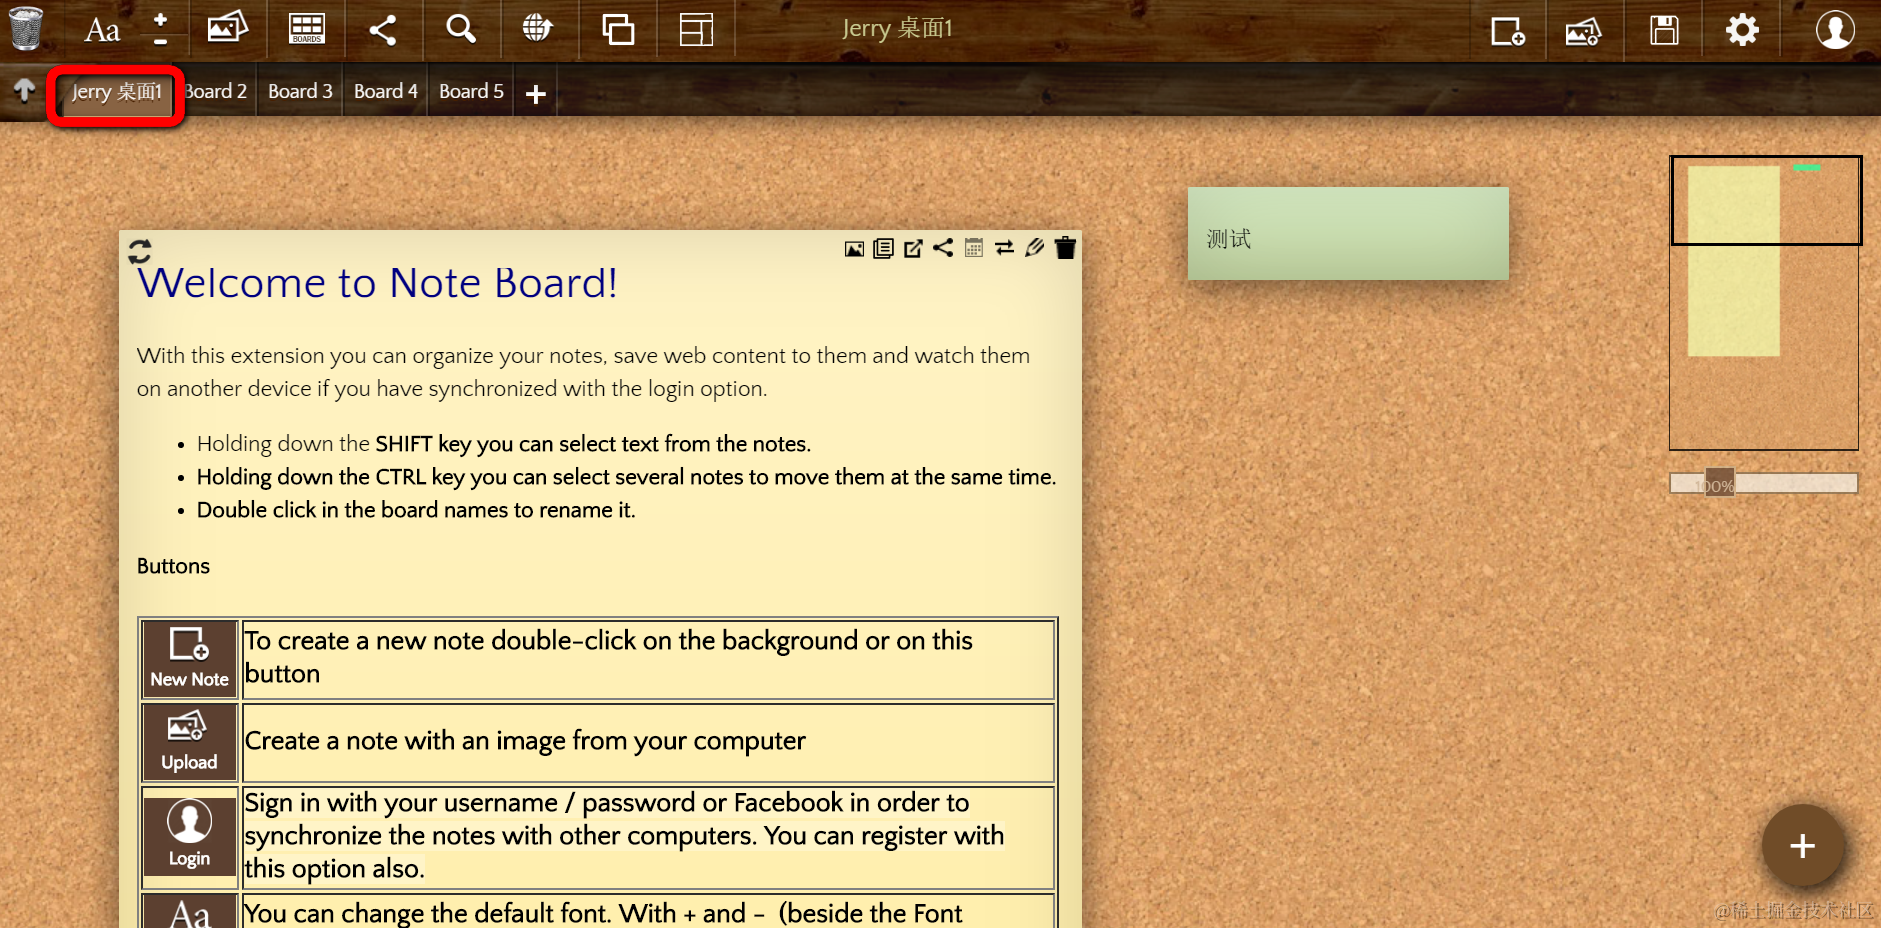The width and height of the screenshot is (1881, 928).
Task: Click the 'Double click in the board names' bullet
Action: pos(416,510)
